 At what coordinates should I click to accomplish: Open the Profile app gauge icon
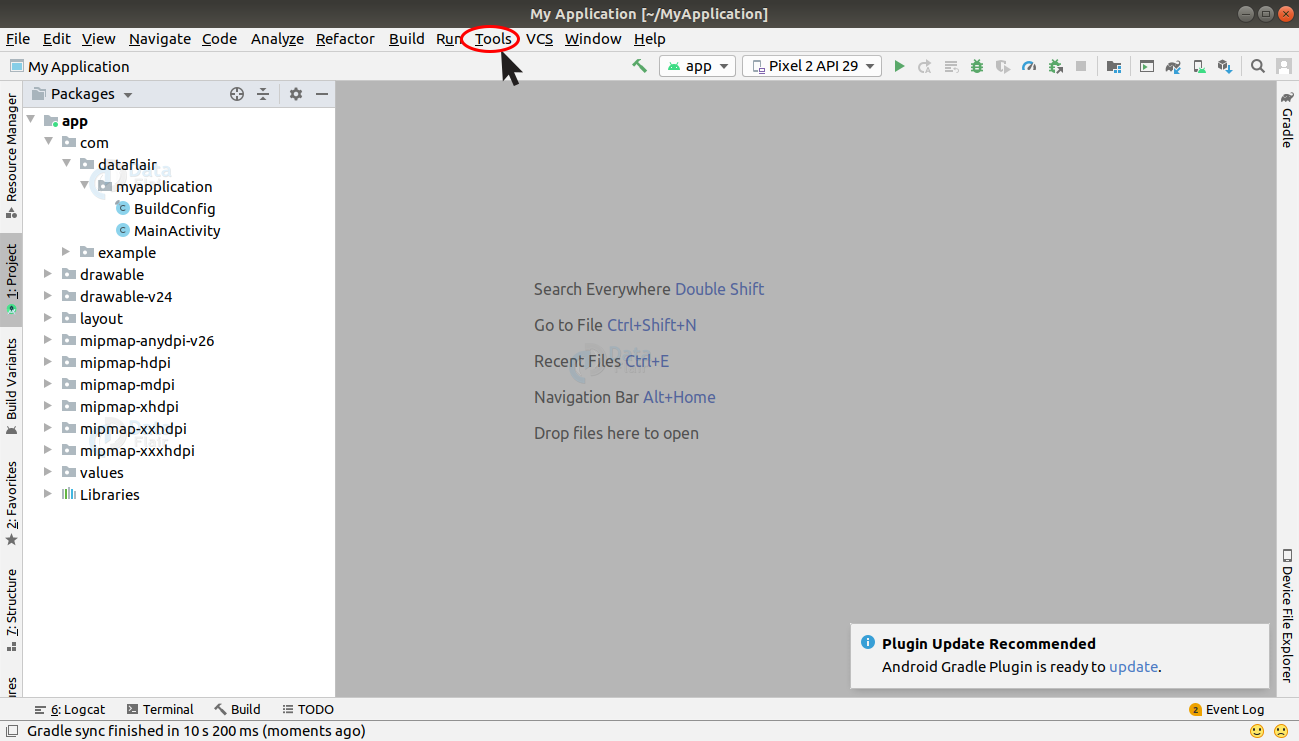(1029, 66)
